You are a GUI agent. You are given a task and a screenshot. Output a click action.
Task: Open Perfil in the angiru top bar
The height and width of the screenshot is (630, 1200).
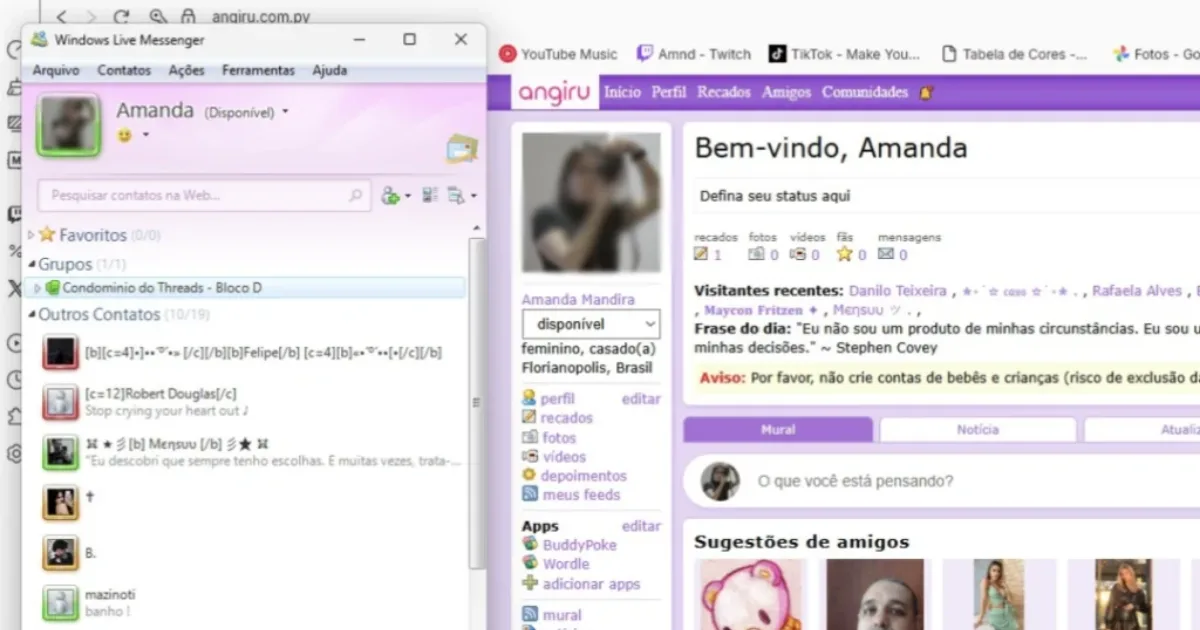tap(669, 92)
